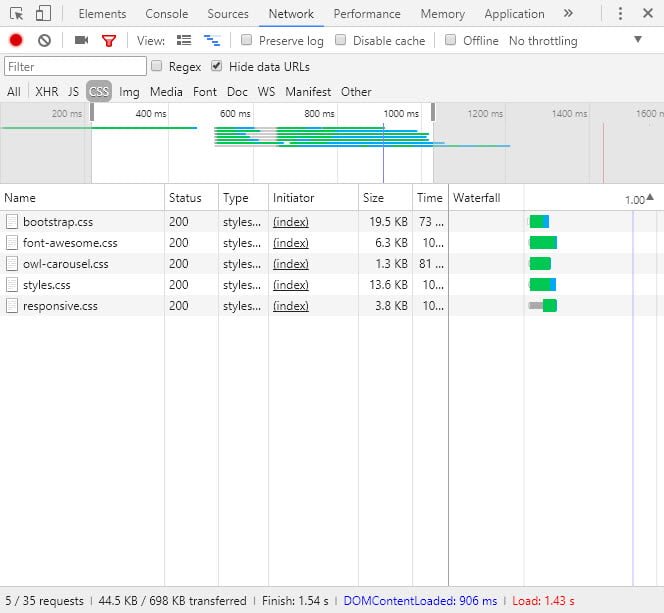Select the JS resource type filter
Viewport: 664px width, 613px height.
click(x=73, y=92)
